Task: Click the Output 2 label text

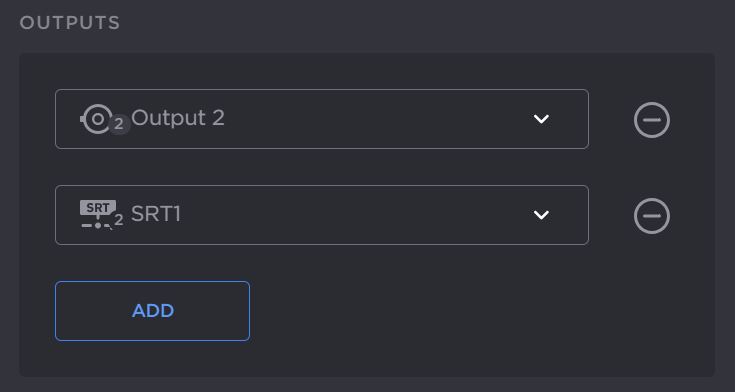Action: tap(178, 118)
